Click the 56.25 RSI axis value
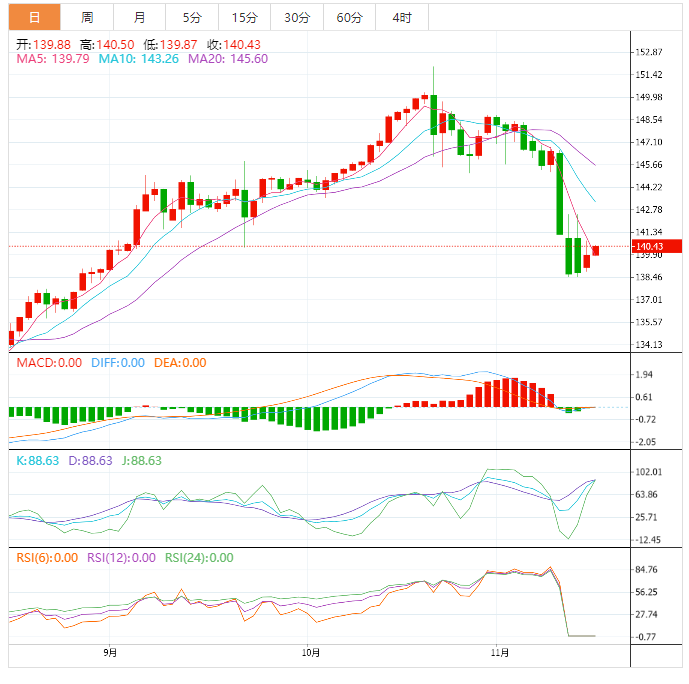 coord(646,592)
